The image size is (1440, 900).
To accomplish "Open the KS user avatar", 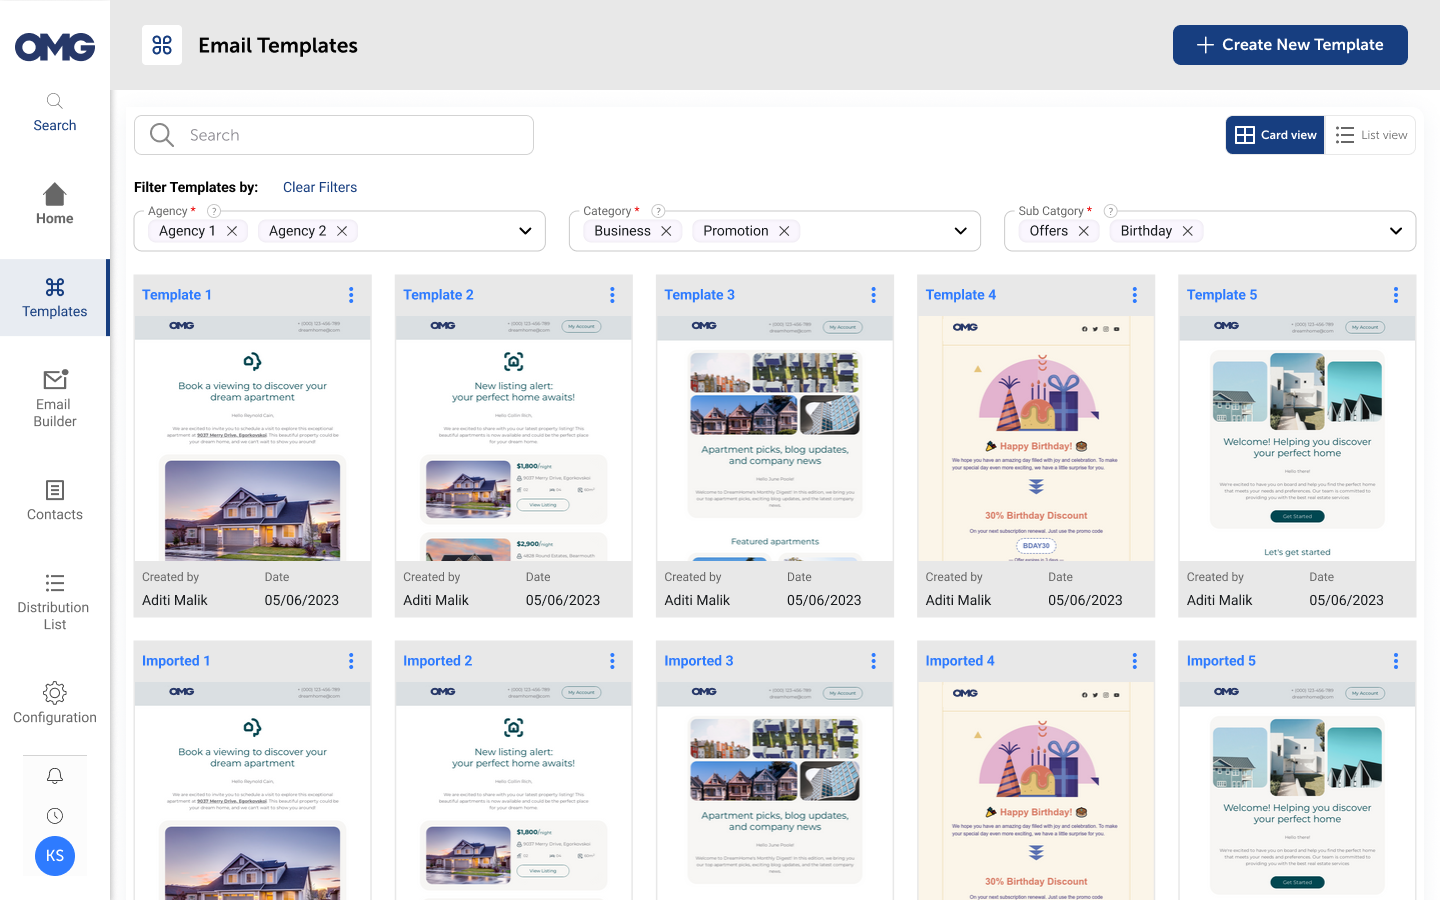I will click(x=55, y=856).
